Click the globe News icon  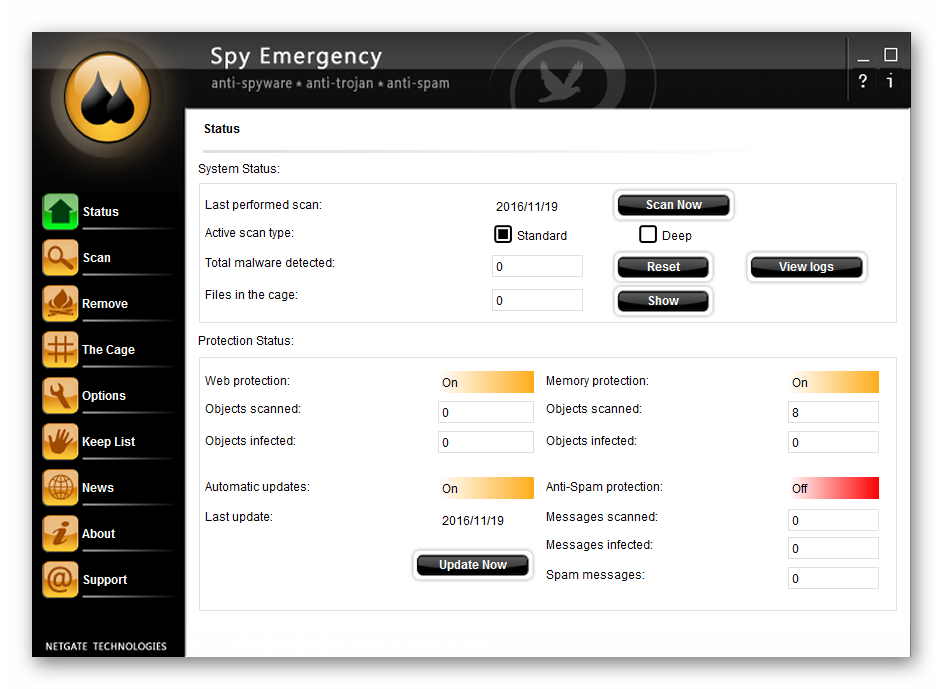click(60, 488)
